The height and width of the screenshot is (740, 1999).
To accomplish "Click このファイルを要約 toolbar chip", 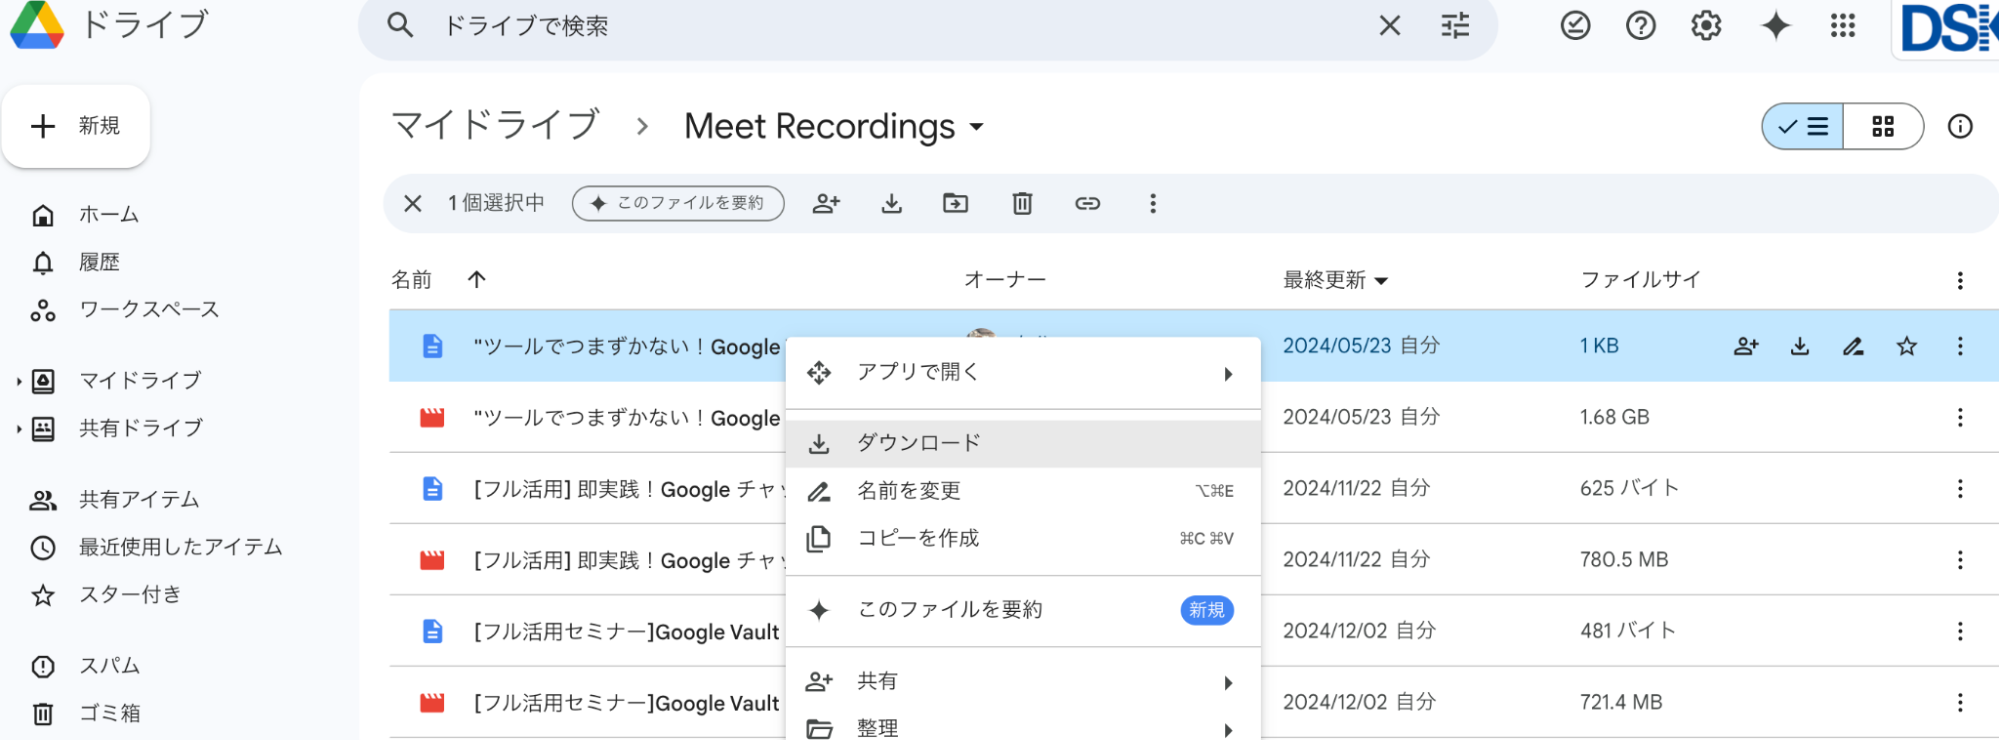I will pos(678,203).
